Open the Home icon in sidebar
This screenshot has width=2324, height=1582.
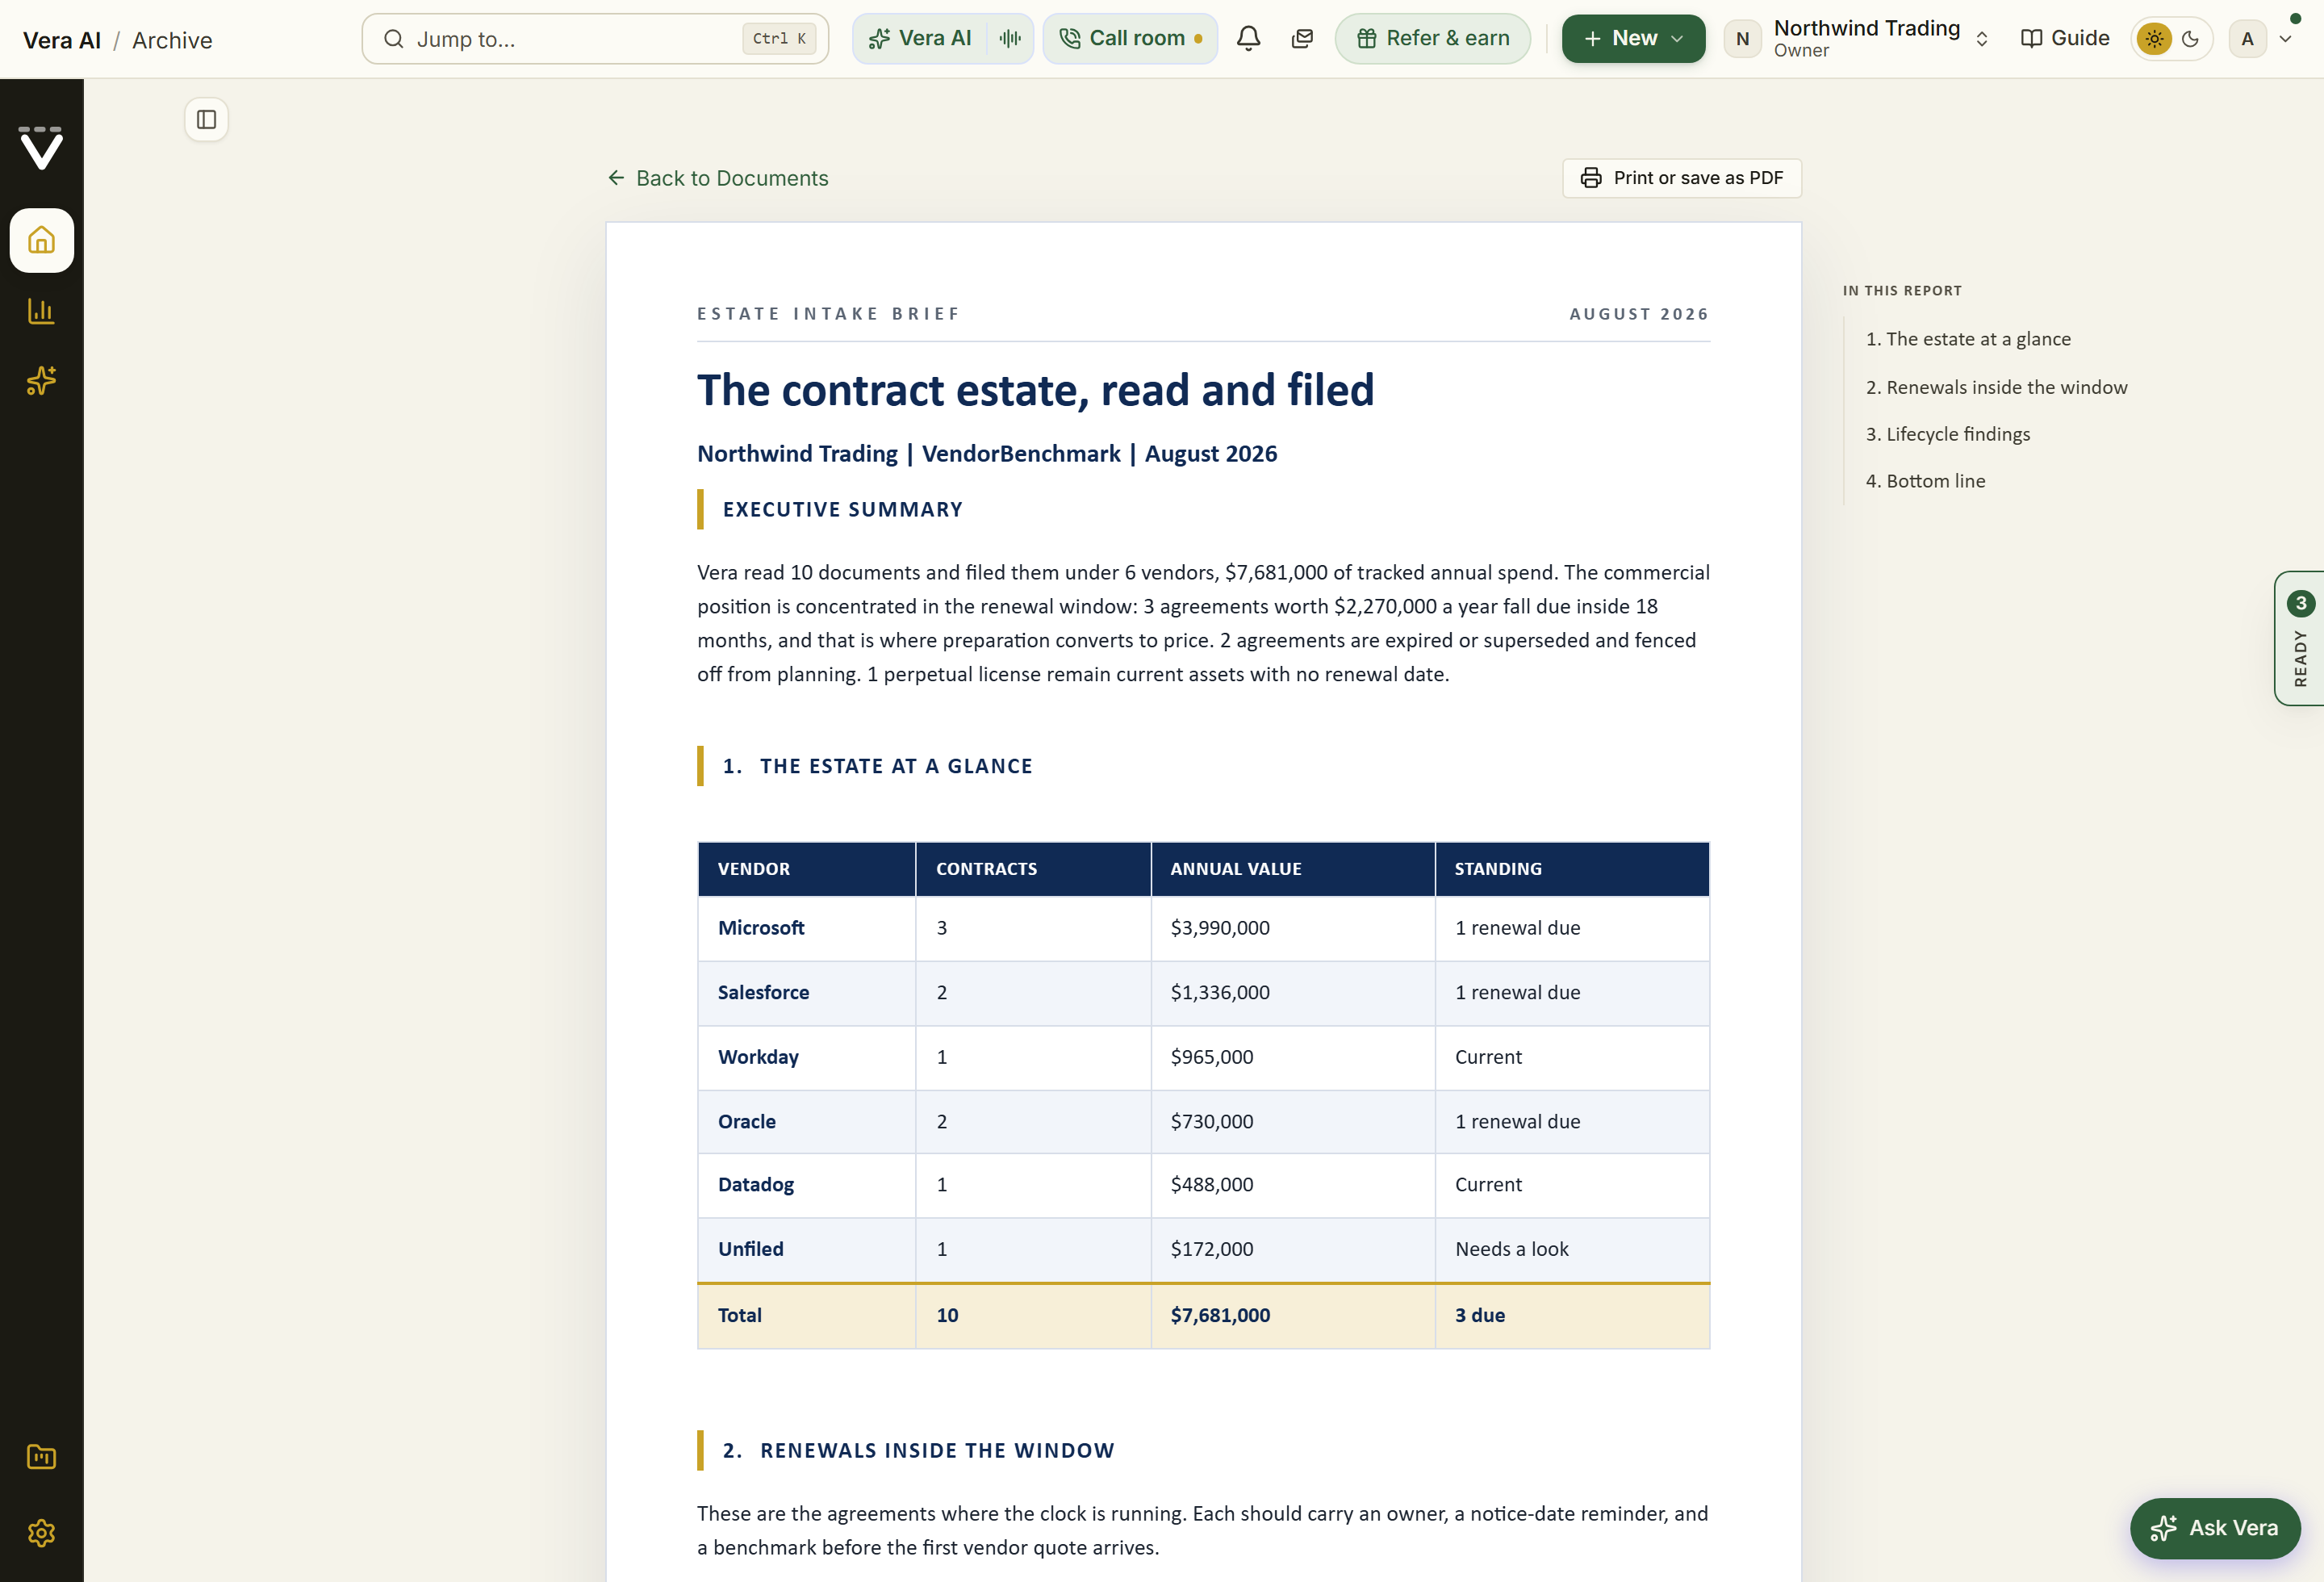[x=41, y=240]
